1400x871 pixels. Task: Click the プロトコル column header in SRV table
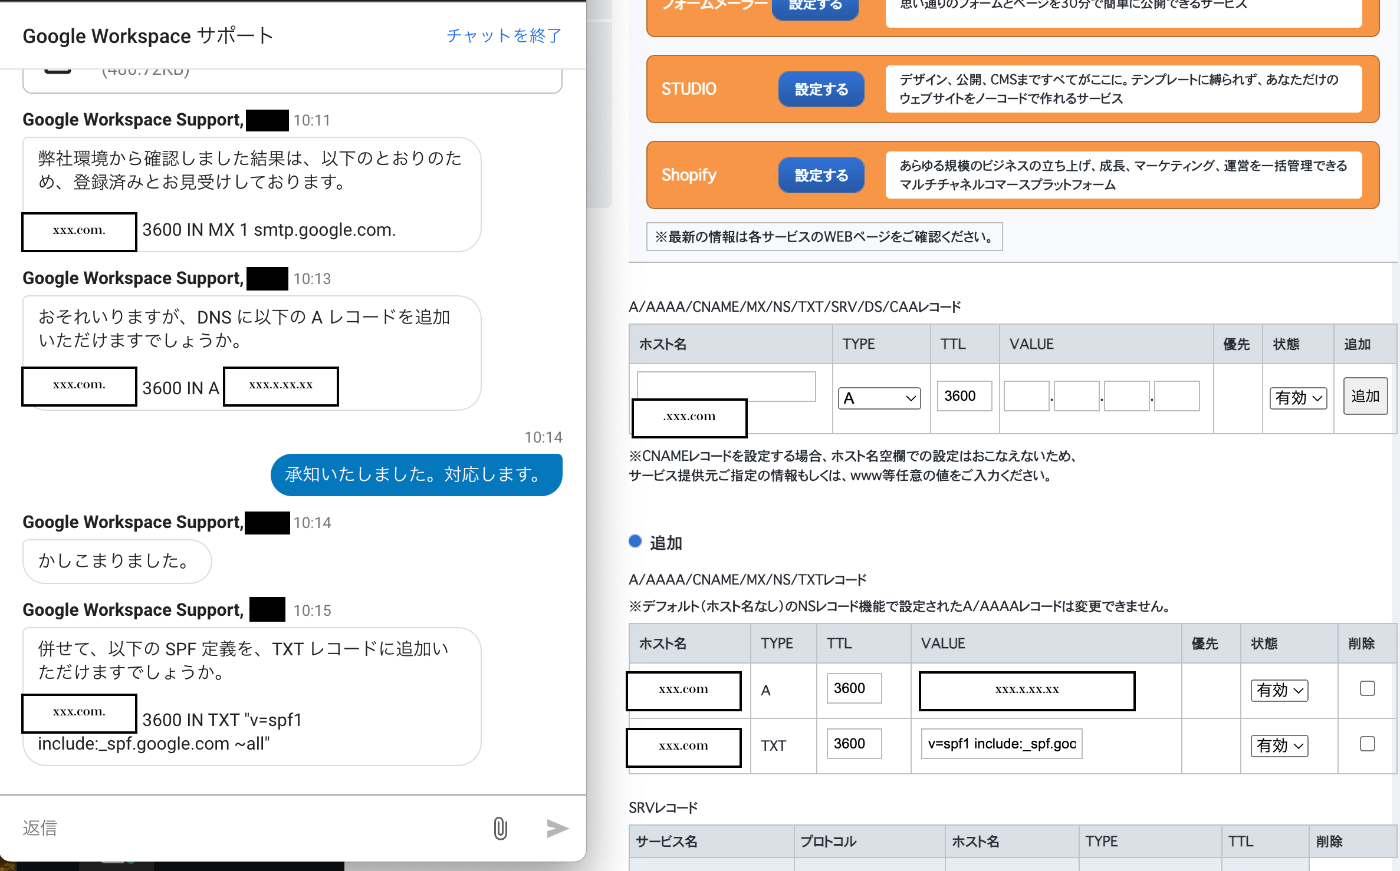tap(828, 841)
